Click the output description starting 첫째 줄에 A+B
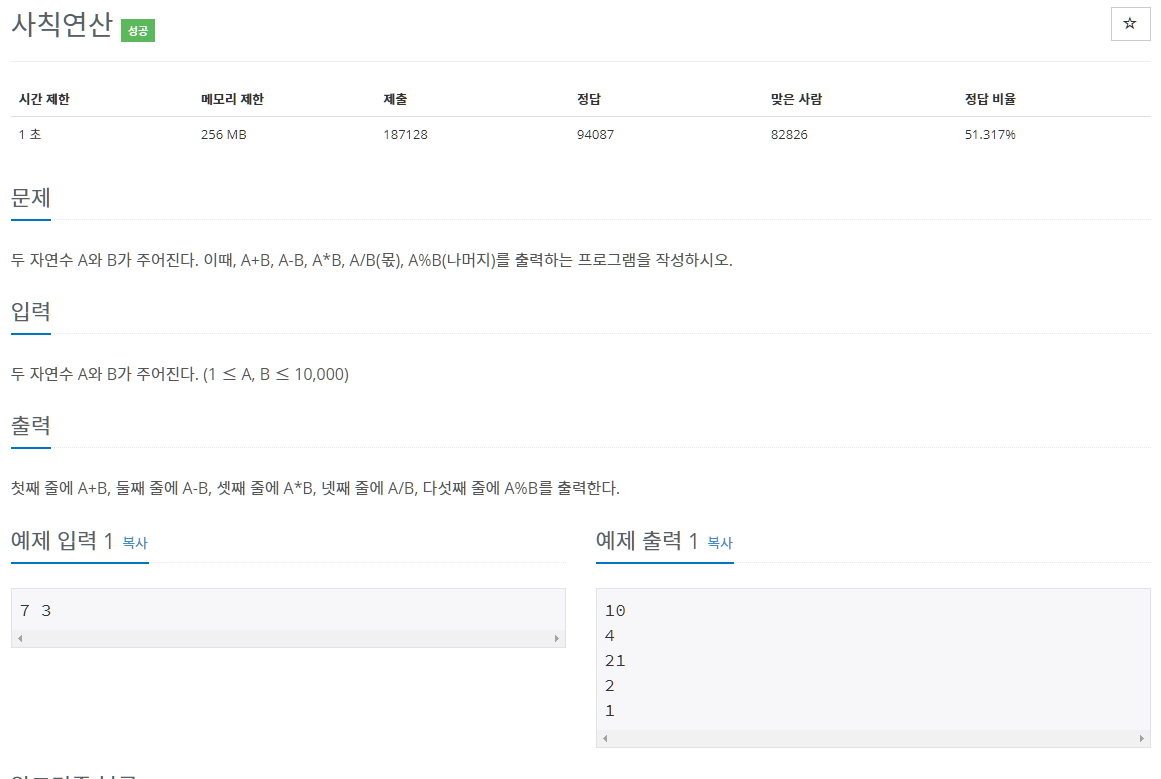Image resolution: width=1161 pixels, height=779 pixels. point(315,488)
